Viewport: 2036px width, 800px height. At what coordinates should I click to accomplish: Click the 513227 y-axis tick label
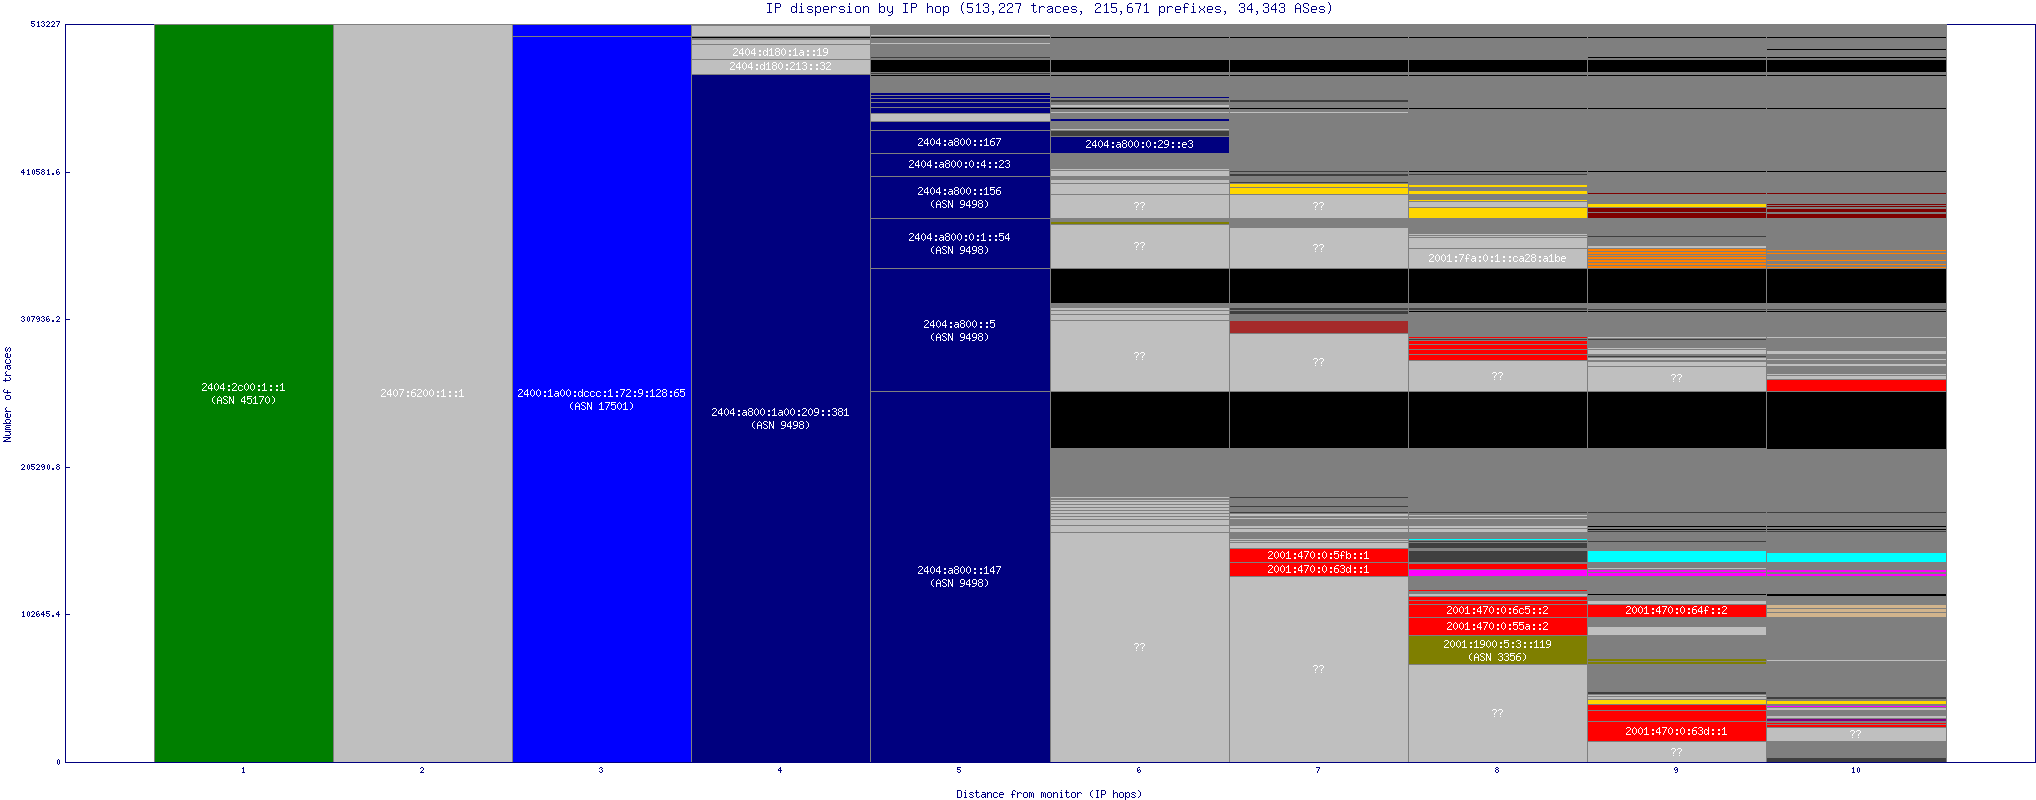[45, 24]
